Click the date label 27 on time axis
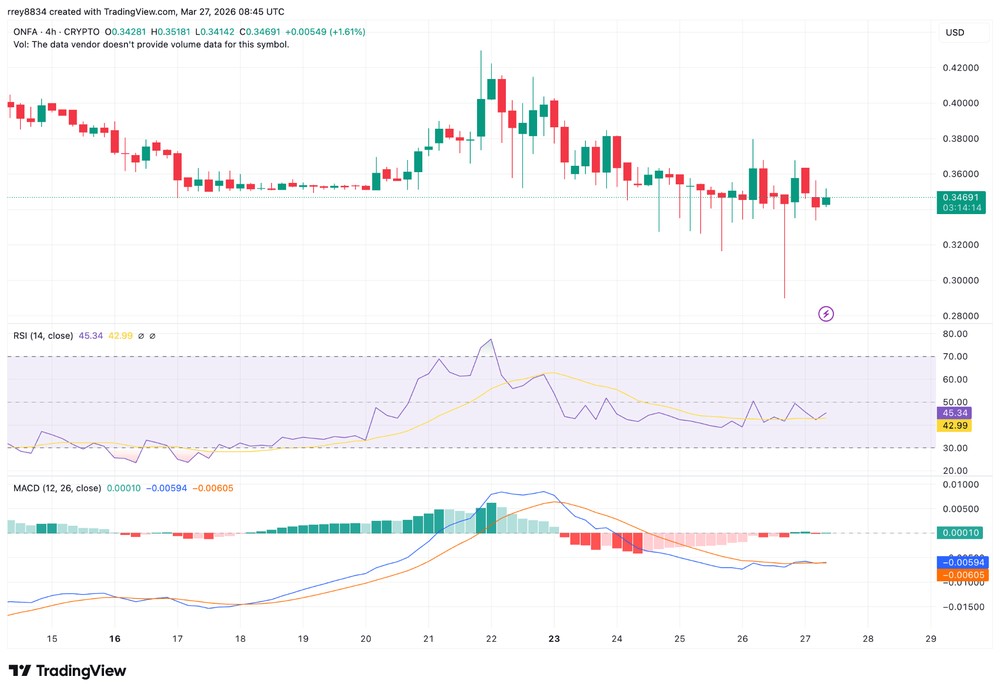Screen dimensions: 1000x693 pyautogui.click(x=805, y=638)
